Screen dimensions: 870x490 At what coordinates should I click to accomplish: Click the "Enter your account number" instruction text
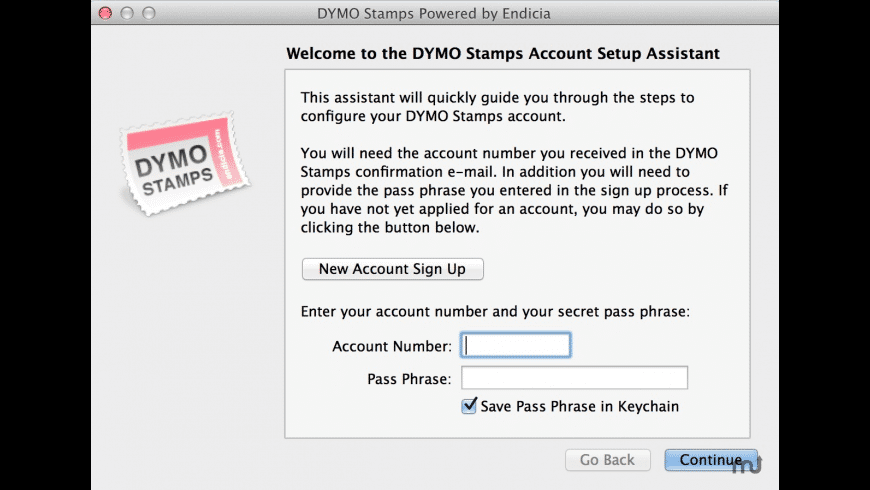point(495,312)
